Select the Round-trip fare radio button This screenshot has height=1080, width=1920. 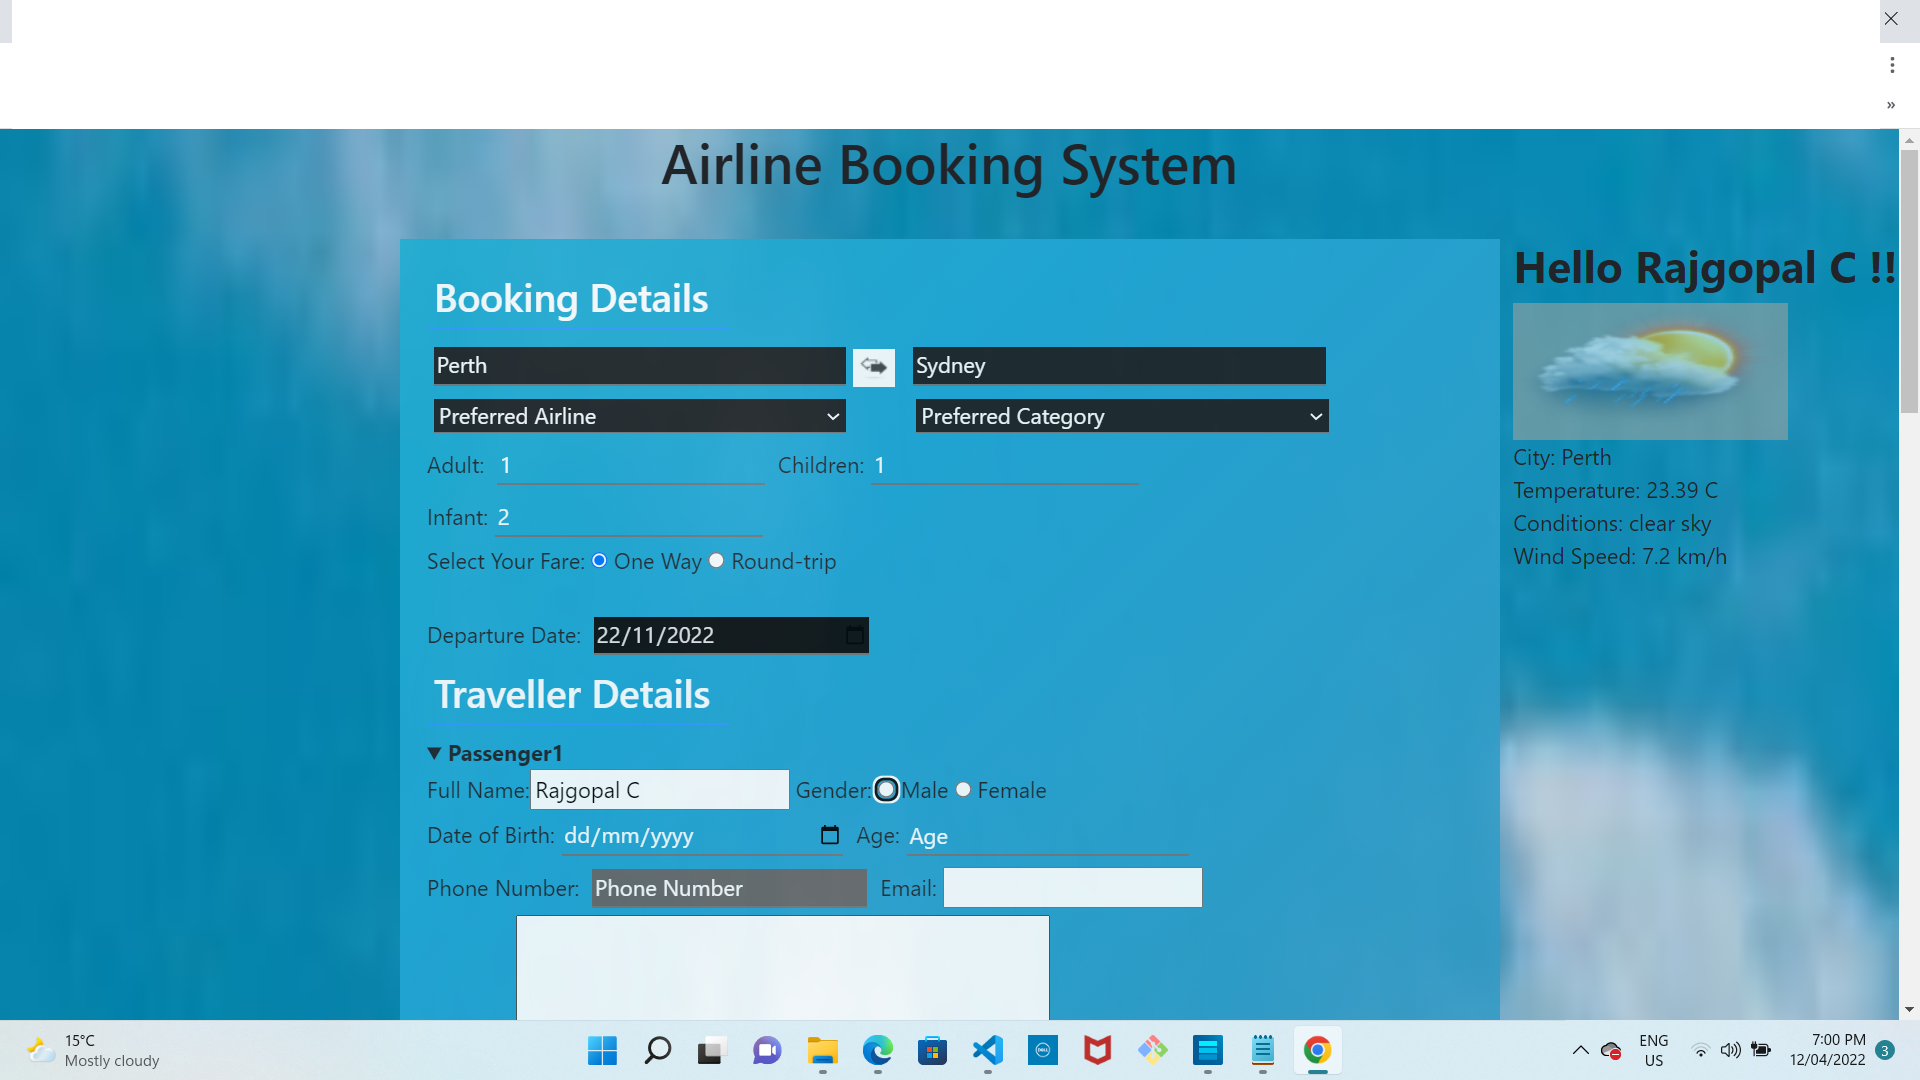pyautogui.click(x=716, y=561)
